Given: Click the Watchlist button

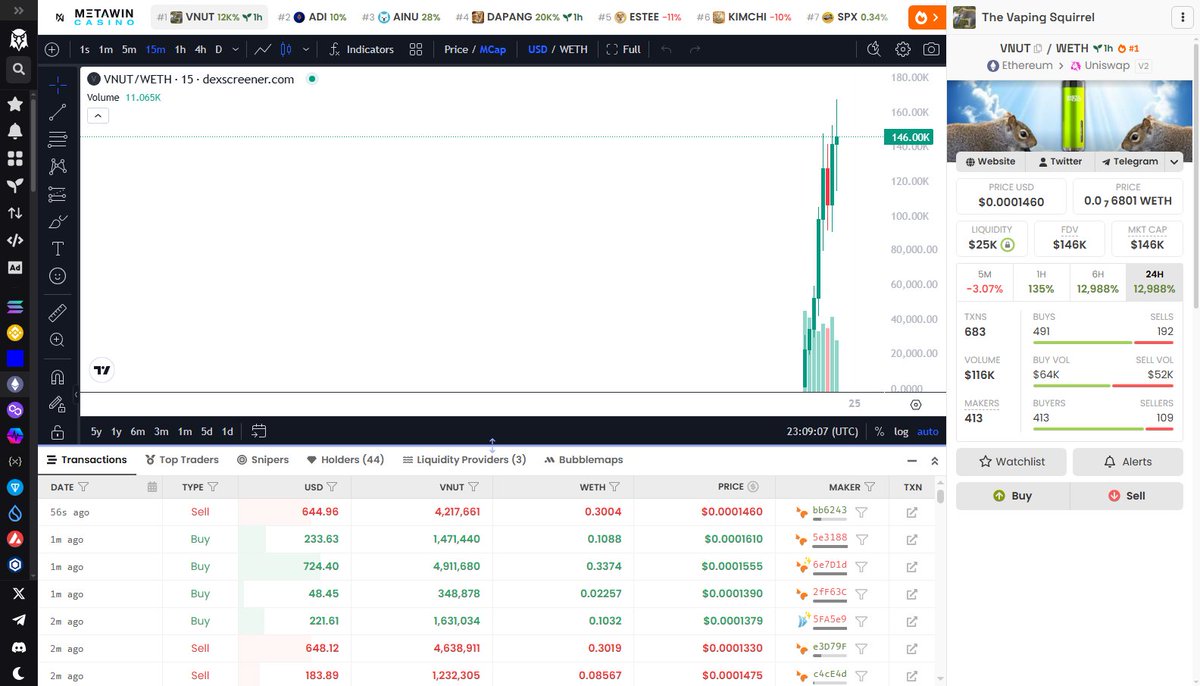Looking at the screenshot, I should [x=1012, y=462].
